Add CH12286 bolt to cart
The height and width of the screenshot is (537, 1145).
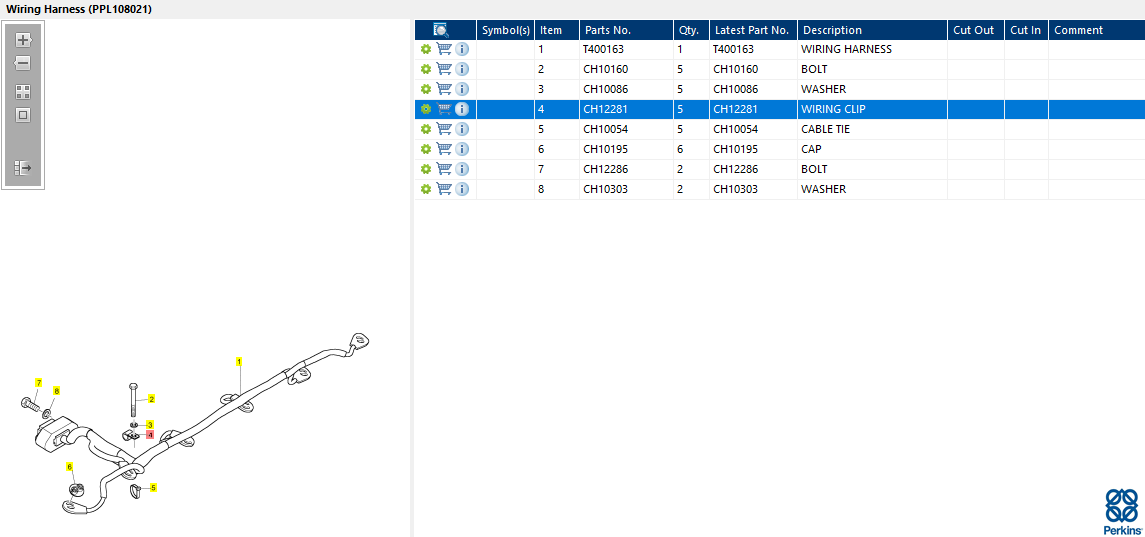click(x=444, y=169)
